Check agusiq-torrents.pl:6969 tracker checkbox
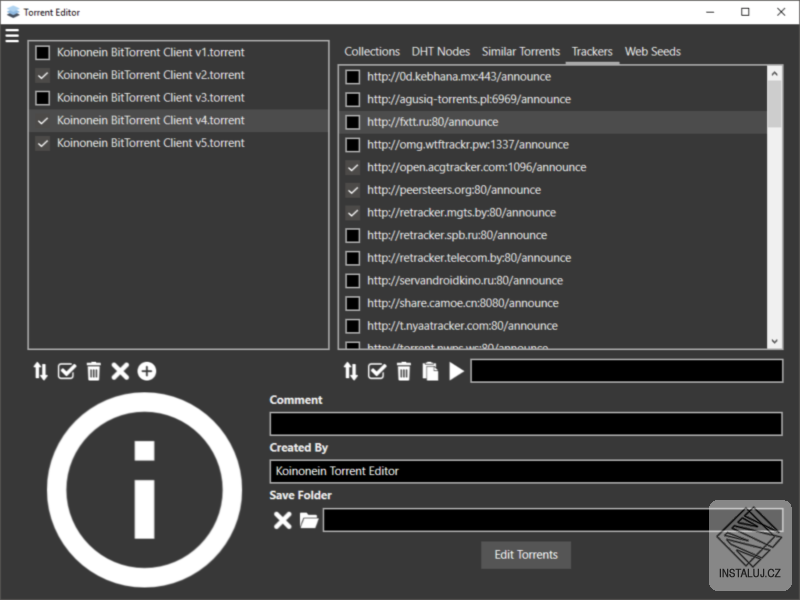Viewport: 800px width, 600px height. click(x=353, y=99)
